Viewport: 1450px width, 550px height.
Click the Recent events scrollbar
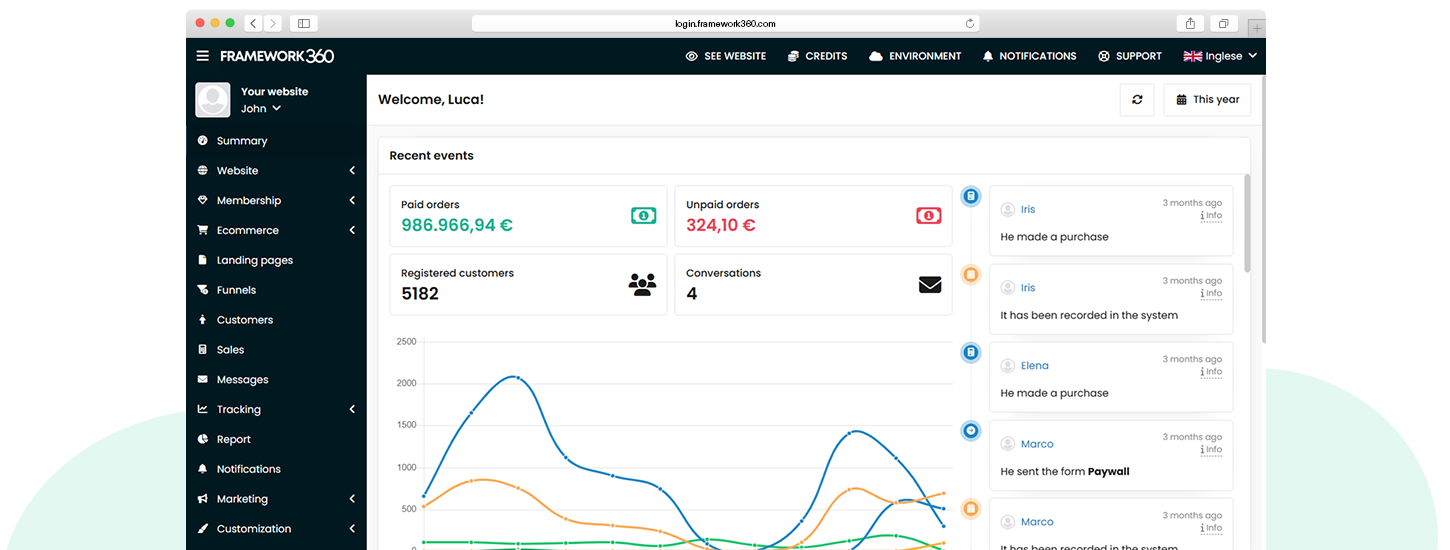point(1246,223)
